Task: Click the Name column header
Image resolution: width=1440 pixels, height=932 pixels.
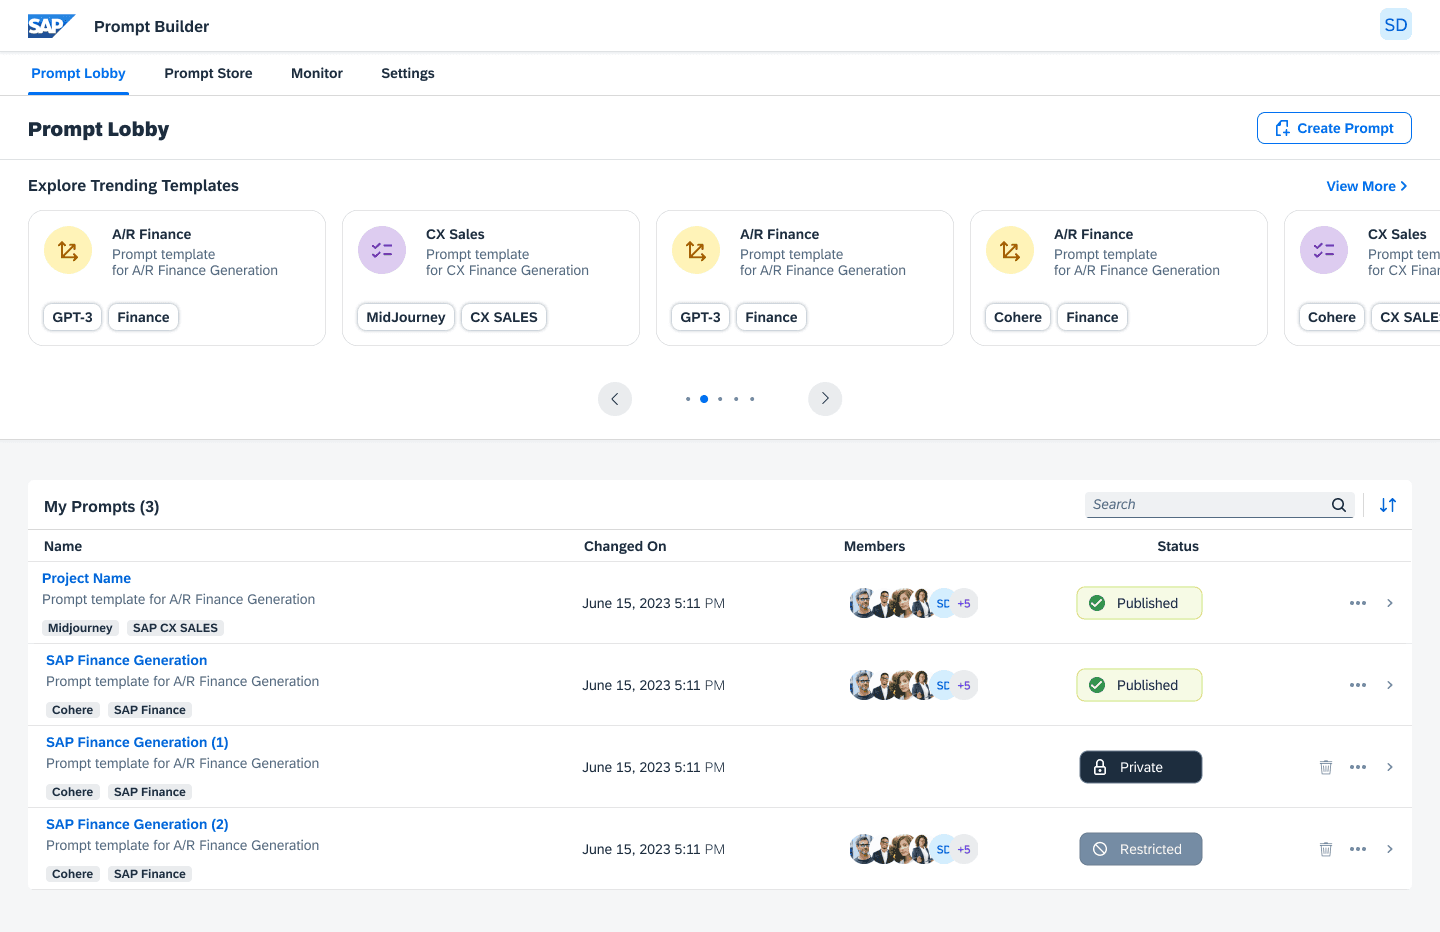Action: [63, 546]
